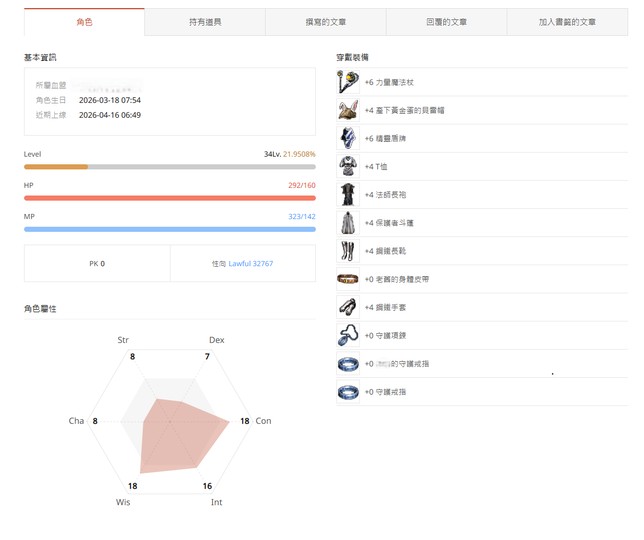Switch to the 回覆的文章 tab
Viewport: 644px width, 540px height.
(x=446, y=22)
